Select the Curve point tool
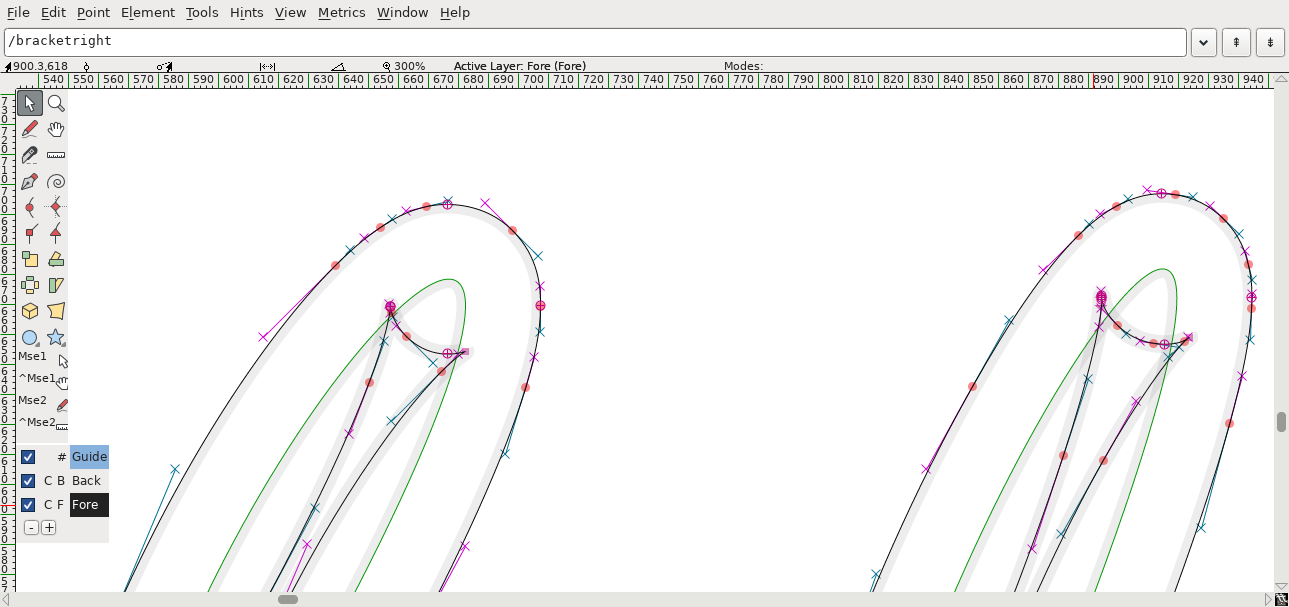1289x607 pixels. coord(30,207)
